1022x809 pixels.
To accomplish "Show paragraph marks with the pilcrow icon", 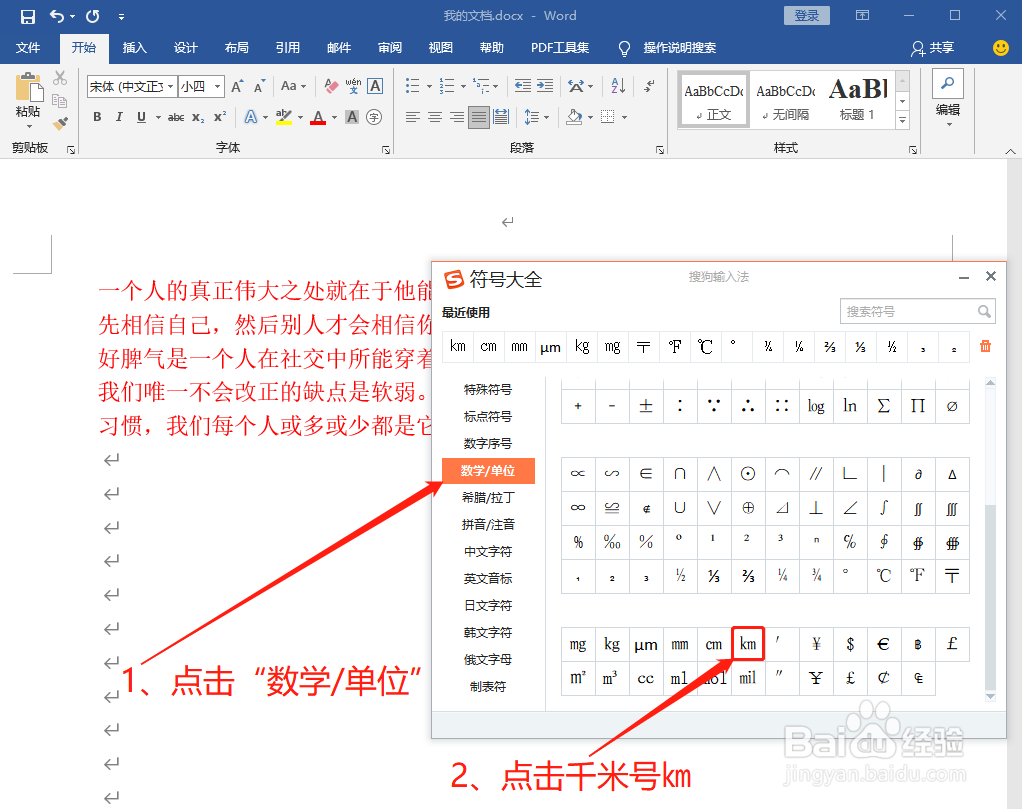I will tap(649, 85).
